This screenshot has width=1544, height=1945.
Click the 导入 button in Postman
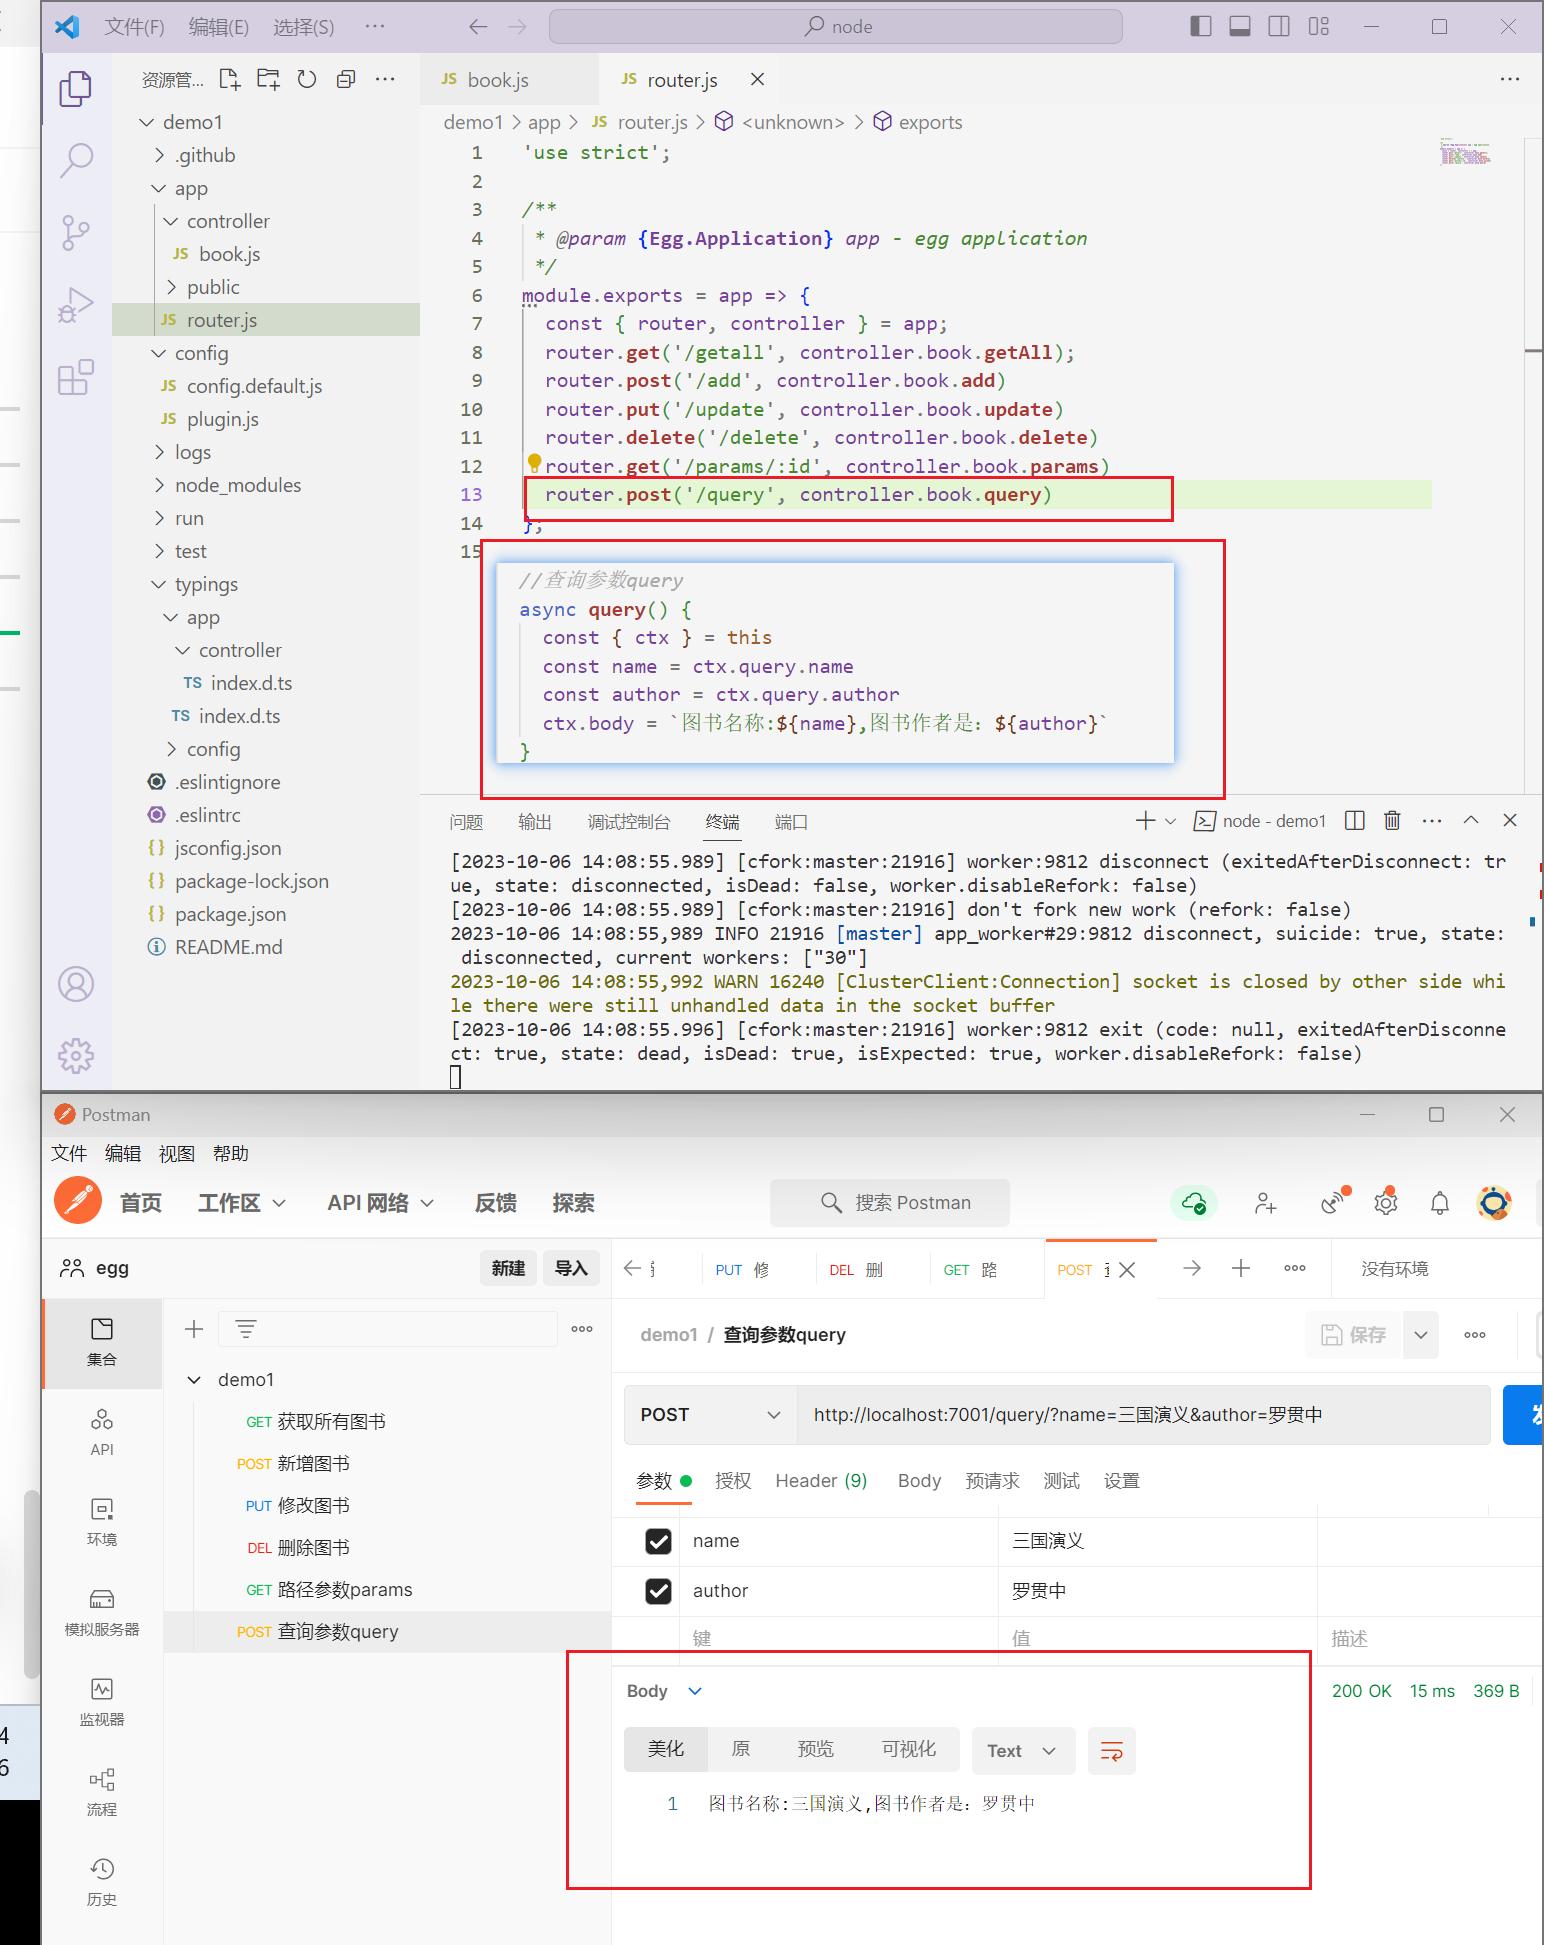pyautogui.click(x=571, y=1268)
